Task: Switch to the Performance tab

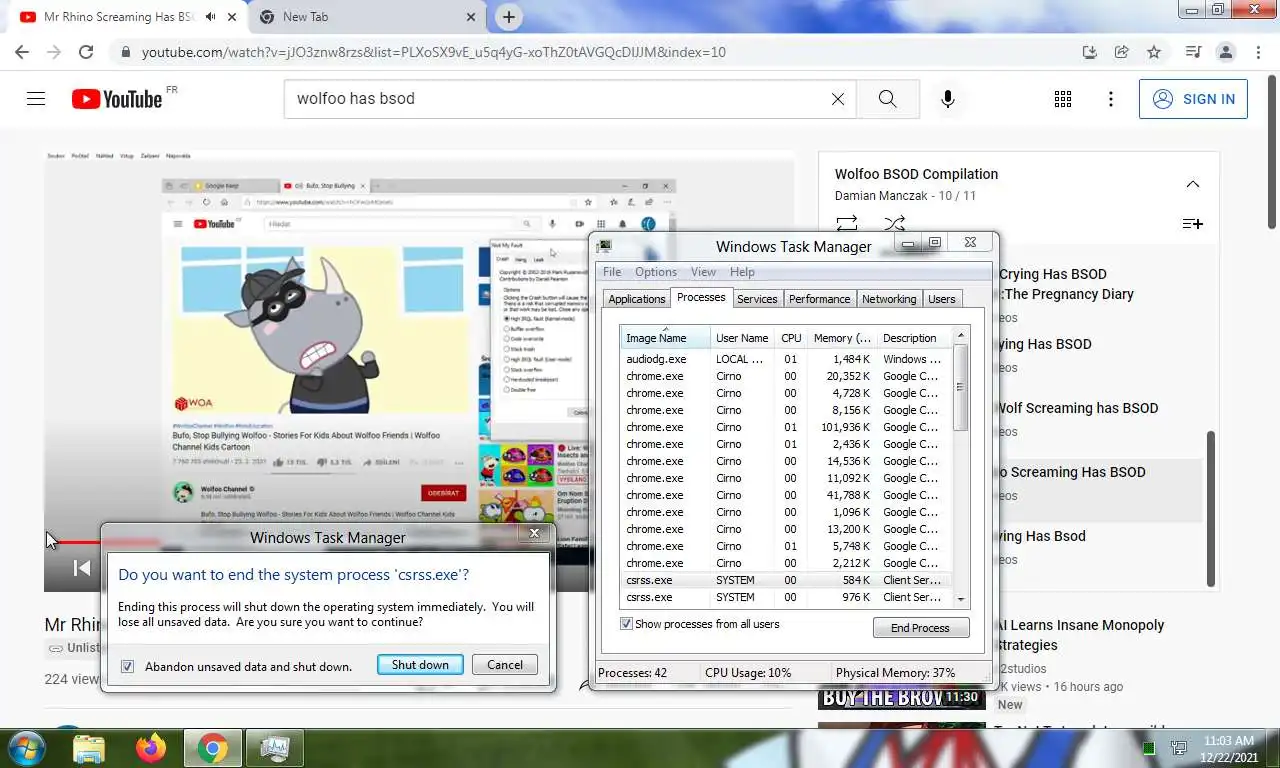Action: 820,299
